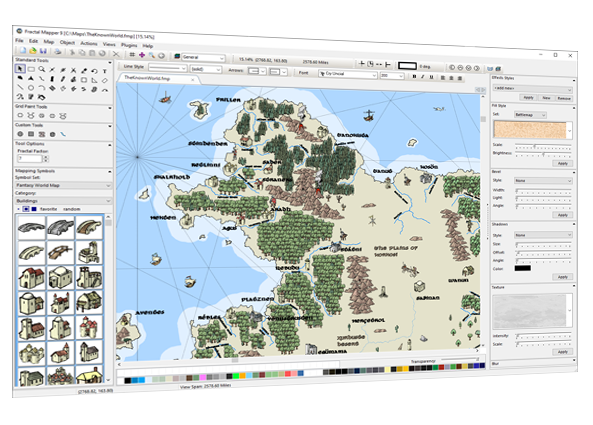Collapse the Standard Tools panel
The width and height of the screenshot is (593, 425).
(x=110, y=63)
